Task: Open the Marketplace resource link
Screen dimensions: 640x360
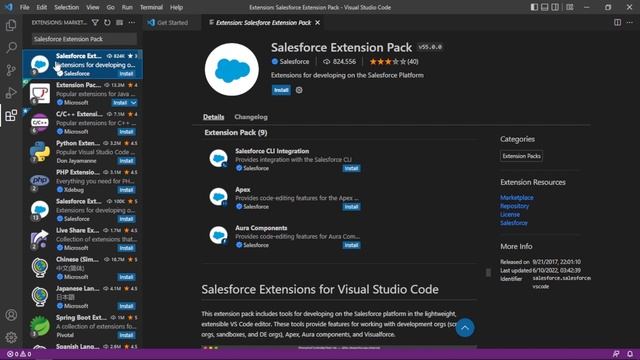Action: click(517, 198)
